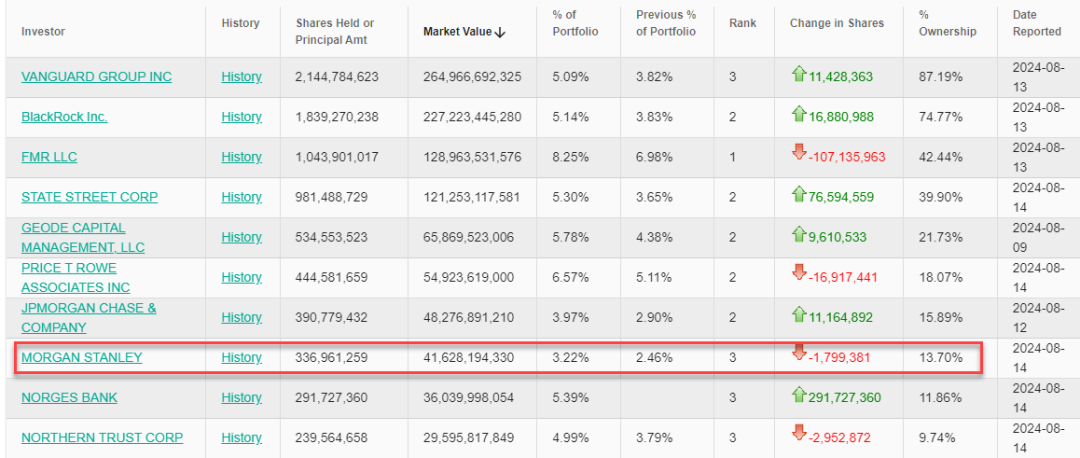
Task: View History for Price T Rowe
Action: [x=241, y=277]
